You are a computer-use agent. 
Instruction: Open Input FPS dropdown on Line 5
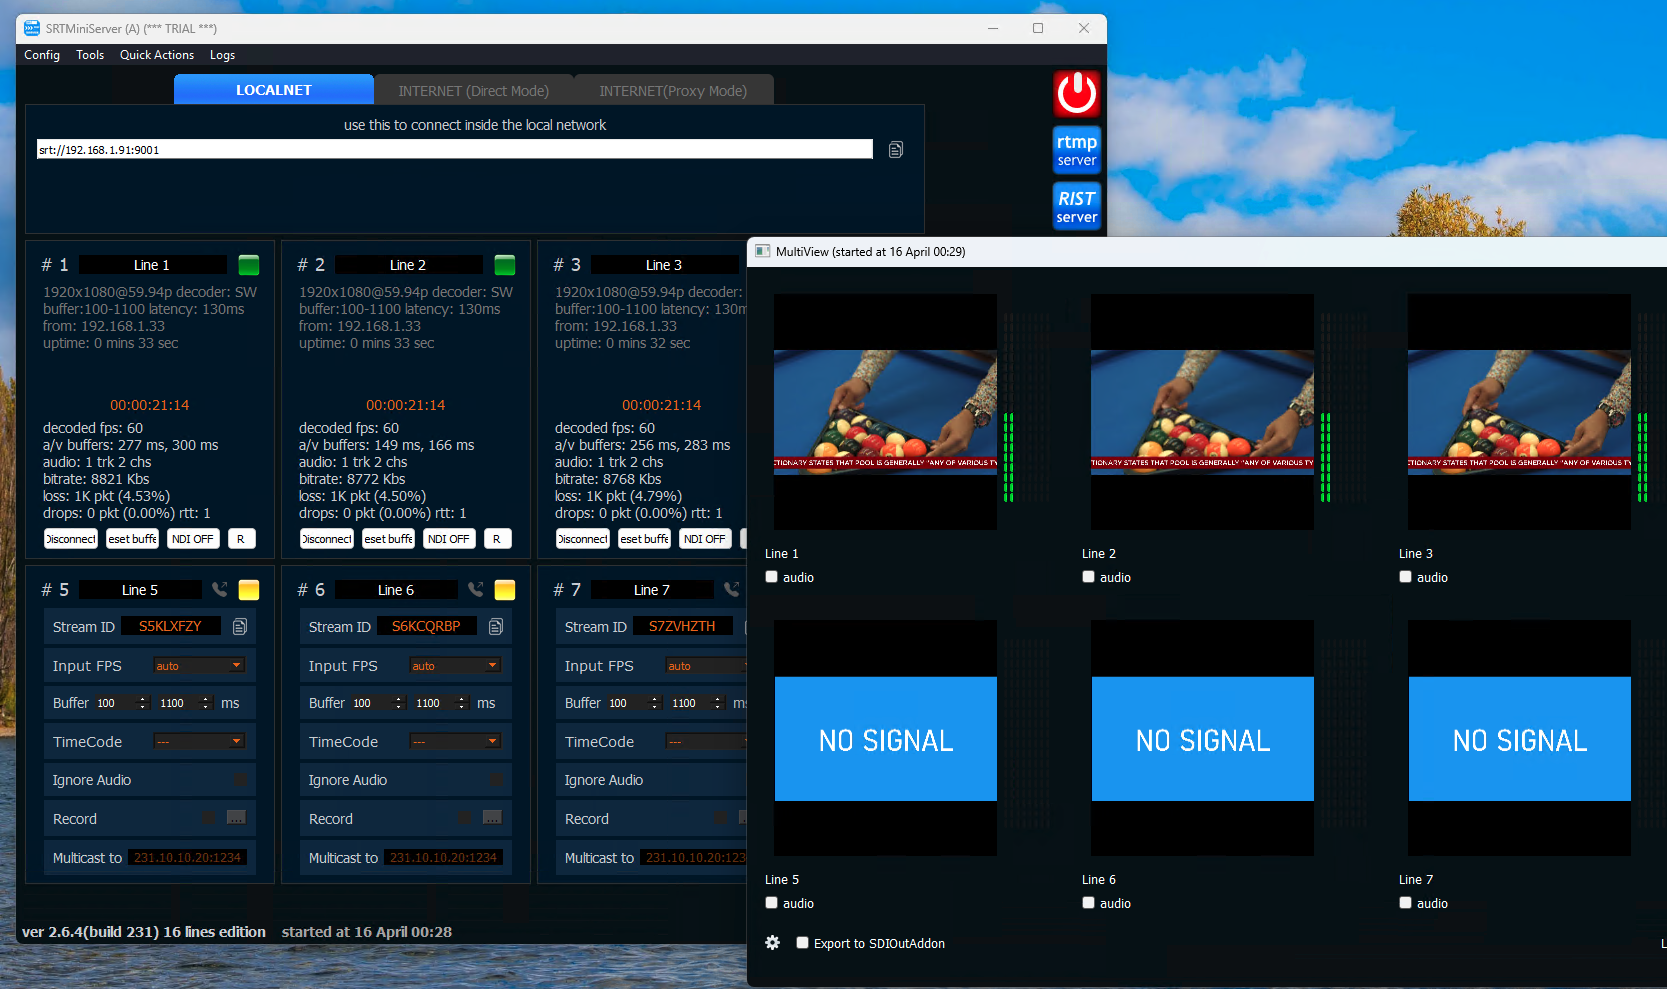tap(199, 666)
